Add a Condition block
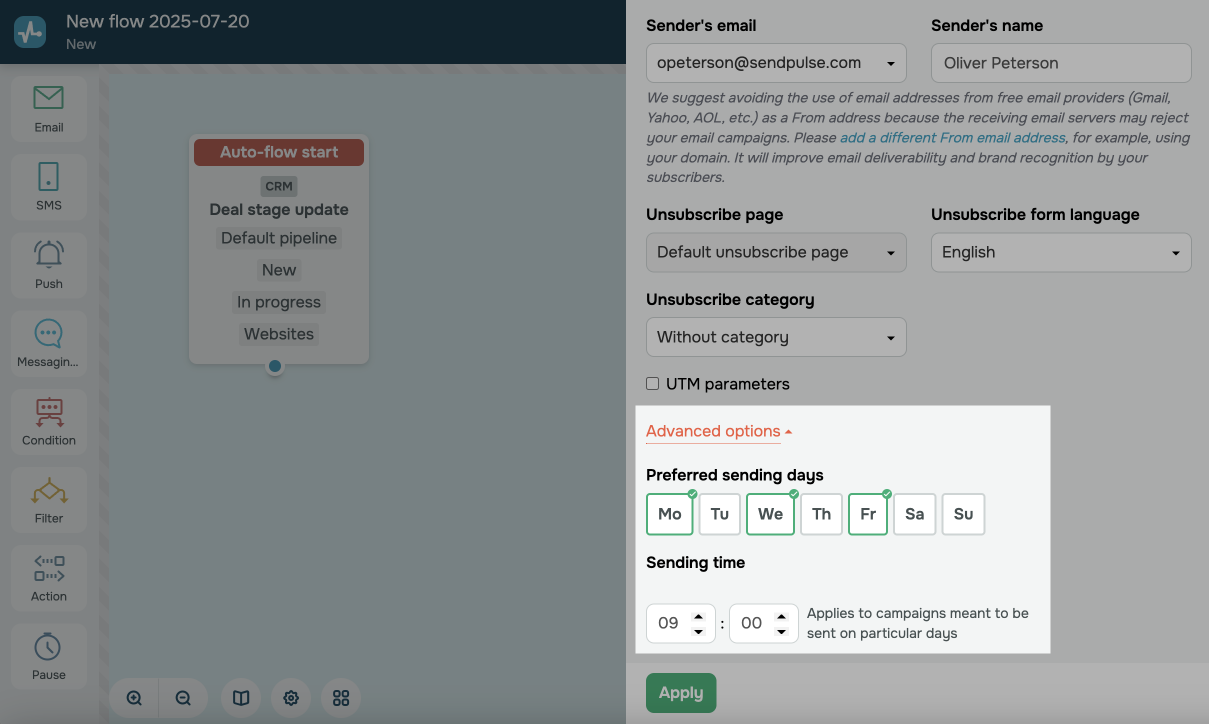This screenshot has width=1209, height=724. (48, 421)
